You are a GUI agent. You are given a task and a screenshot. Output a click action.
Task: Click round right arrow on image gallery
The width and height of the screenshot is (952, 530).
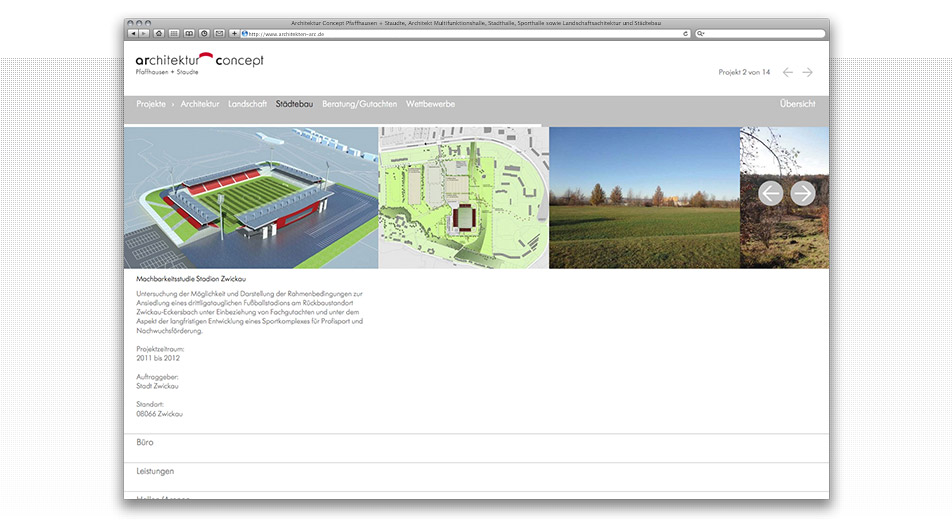803,193
